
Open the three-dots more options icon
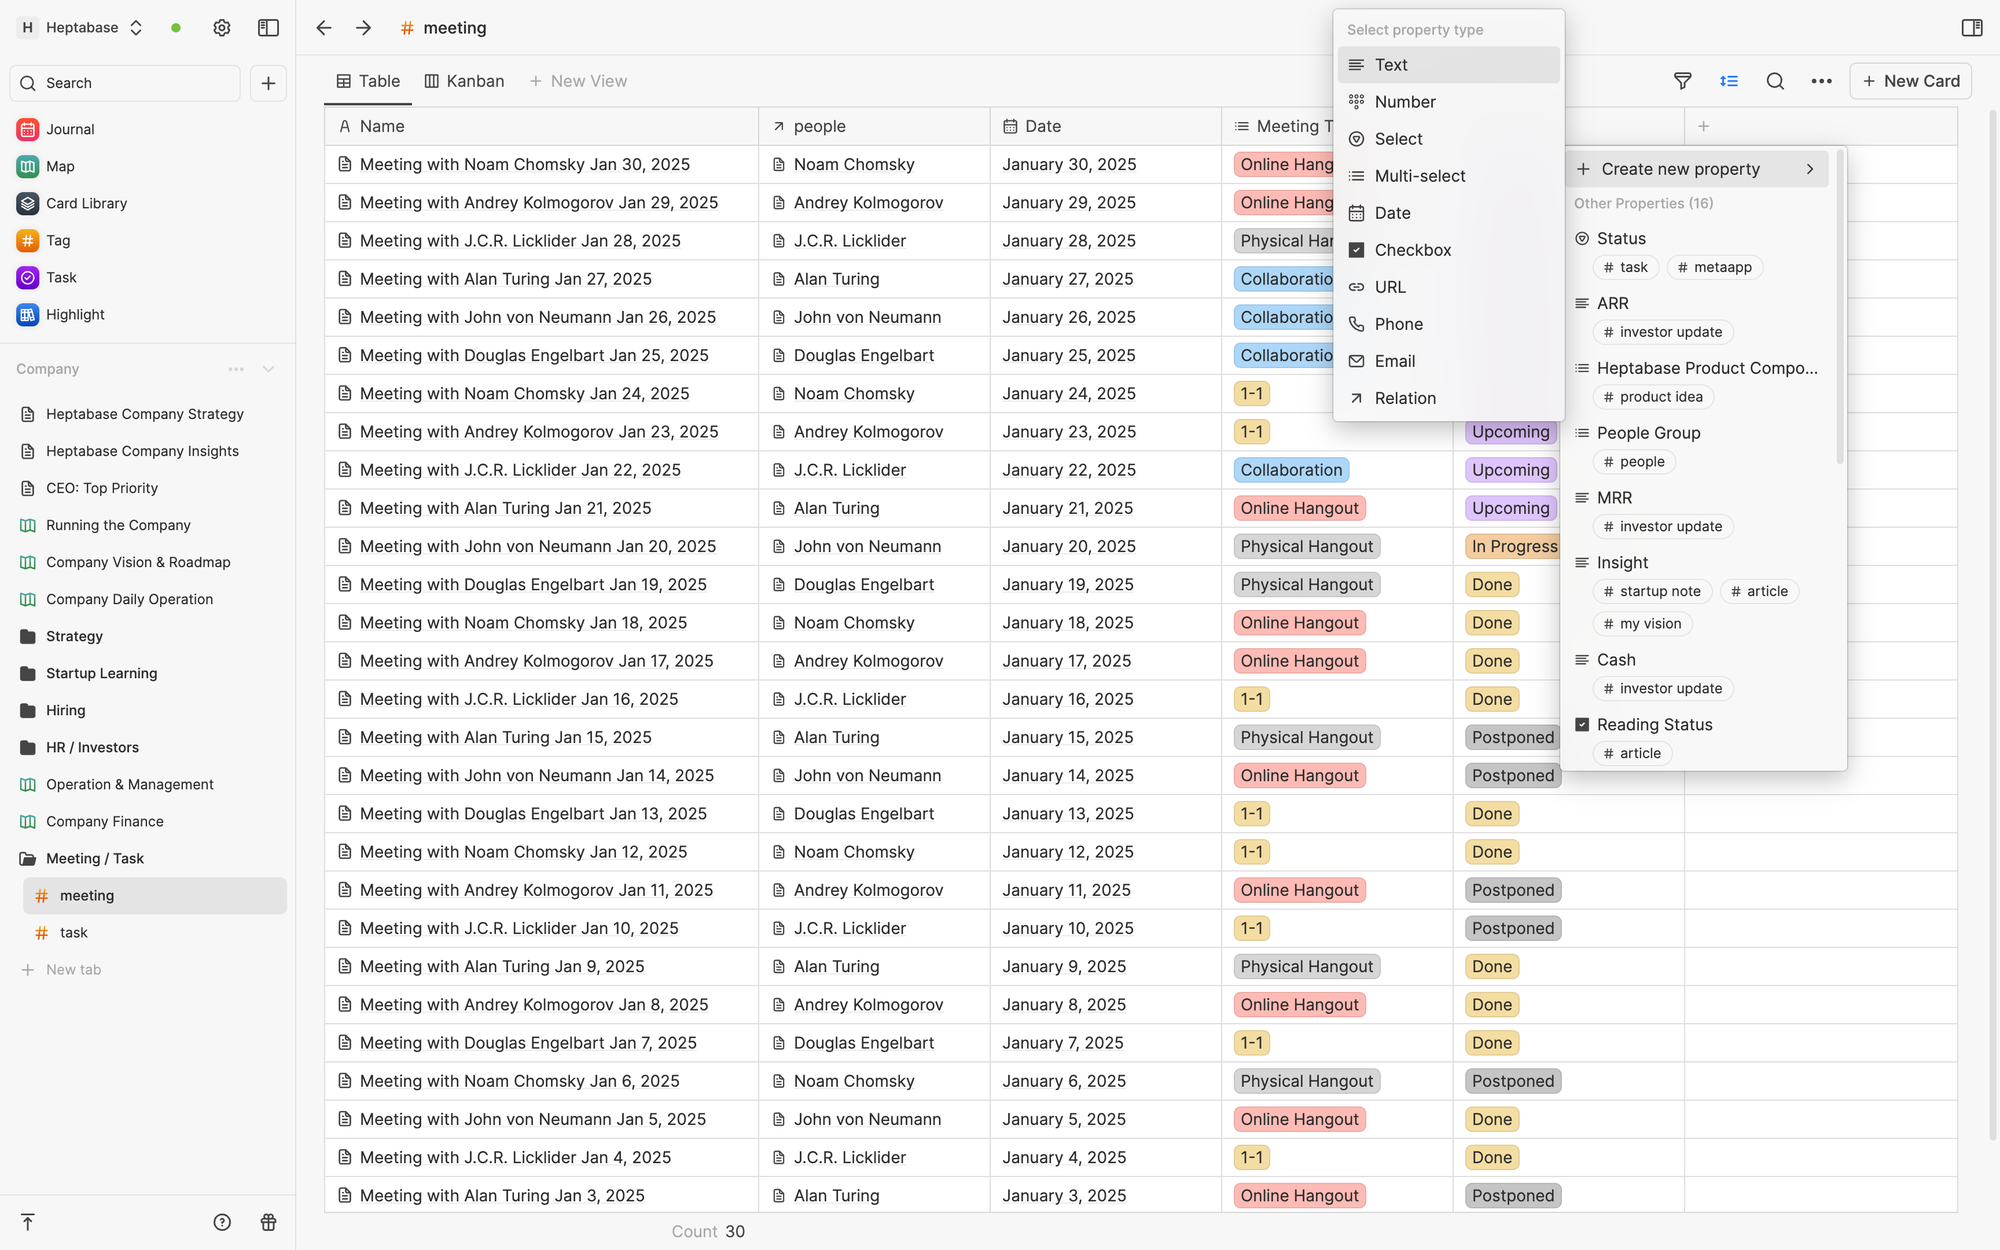tap(1821, 81)
